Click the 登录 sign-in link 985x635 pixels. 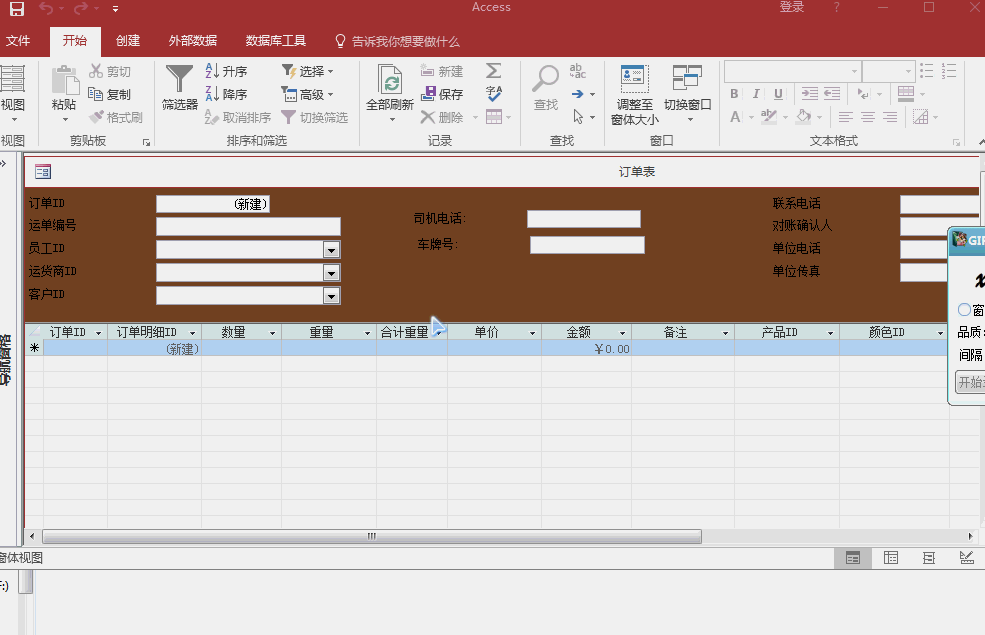pyautogui.click(x=792, y=8)
